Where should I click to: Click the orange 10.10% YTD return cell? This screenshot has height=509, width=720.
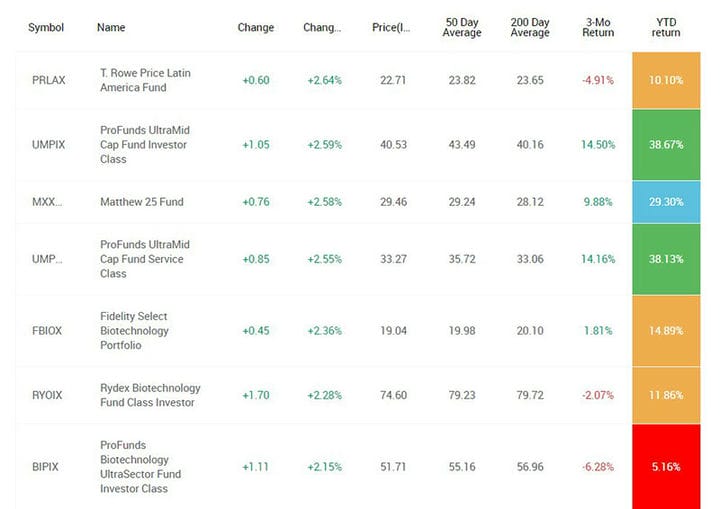click(x=666, y=80)
